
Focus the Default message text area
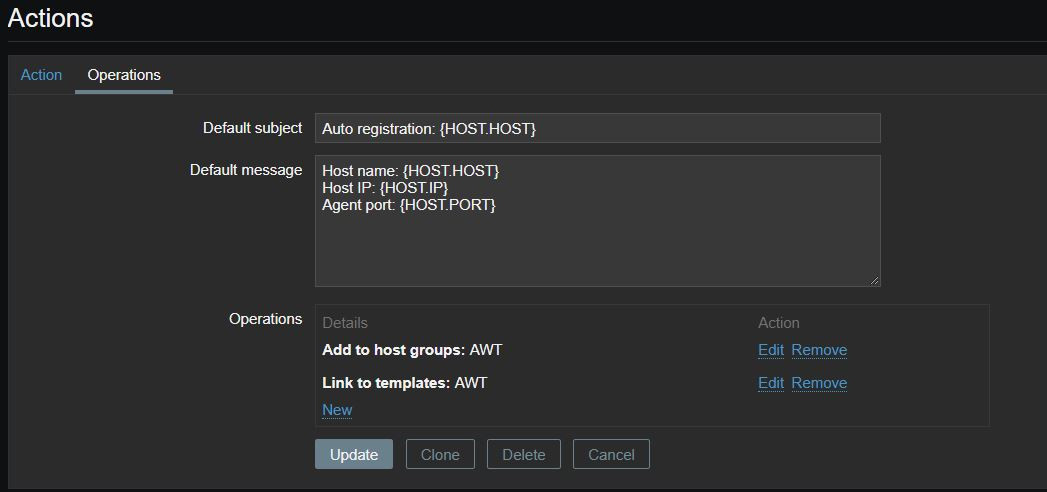[x=598, y=221]
